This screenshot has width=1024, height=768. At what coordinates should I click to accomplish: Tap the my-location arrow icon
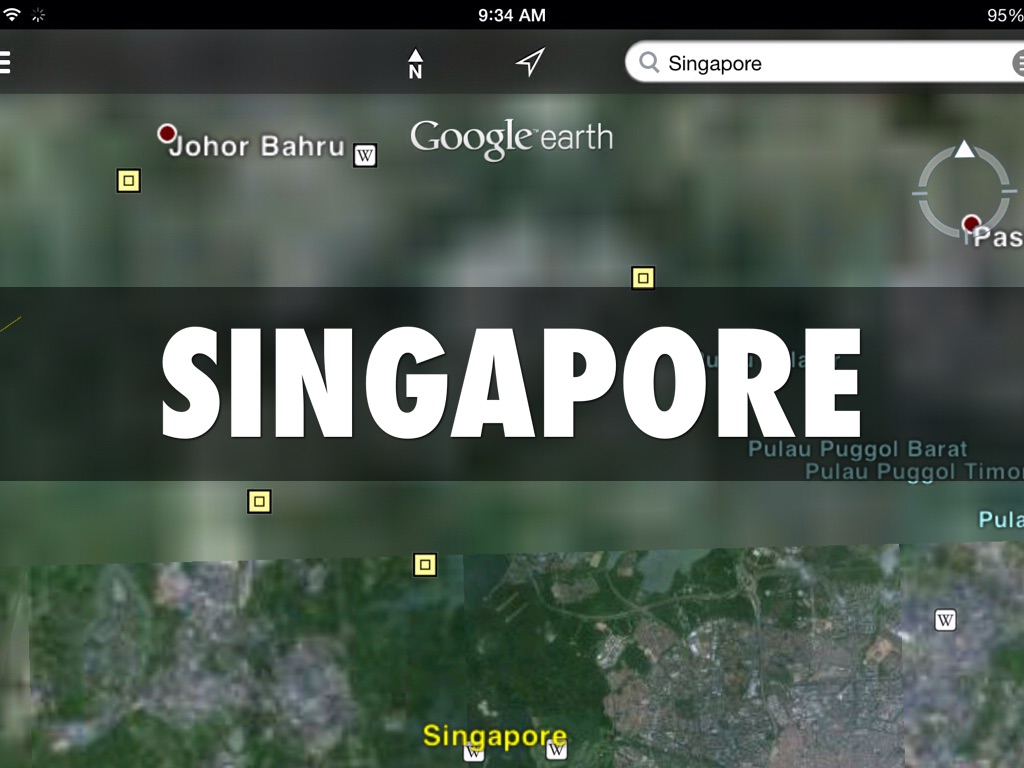(530, 63)
